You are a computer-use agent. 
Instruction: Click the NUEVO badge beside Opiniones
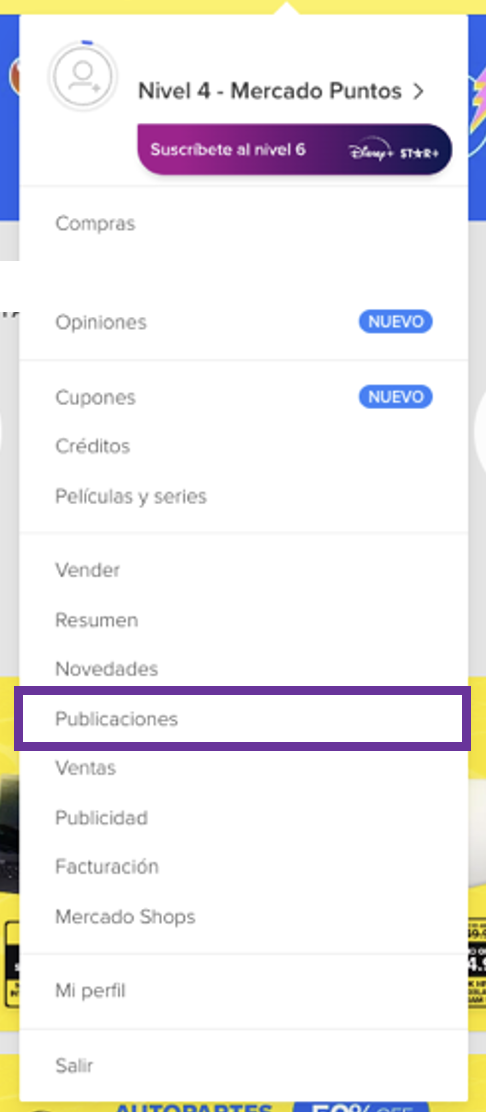click(x=395, y=322)
